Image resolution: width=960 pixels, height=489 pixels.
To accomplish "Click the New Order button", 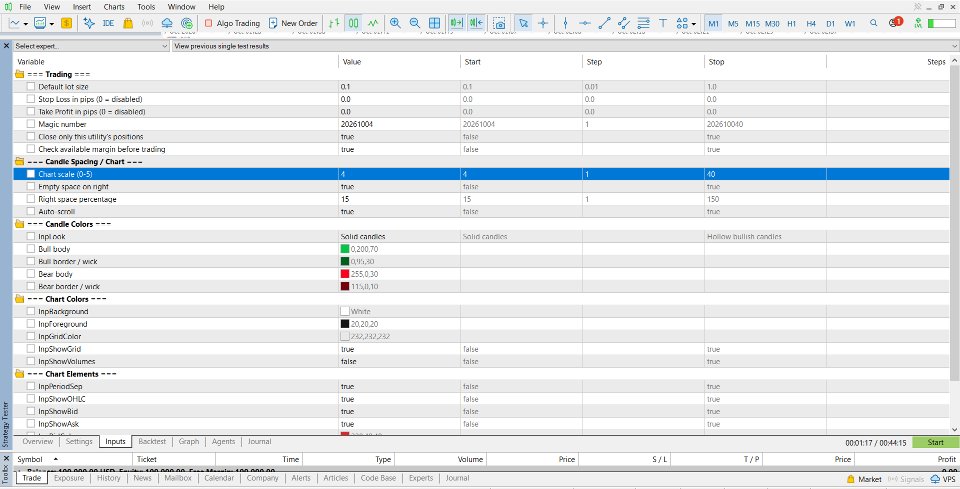I will tap(293, 23).
